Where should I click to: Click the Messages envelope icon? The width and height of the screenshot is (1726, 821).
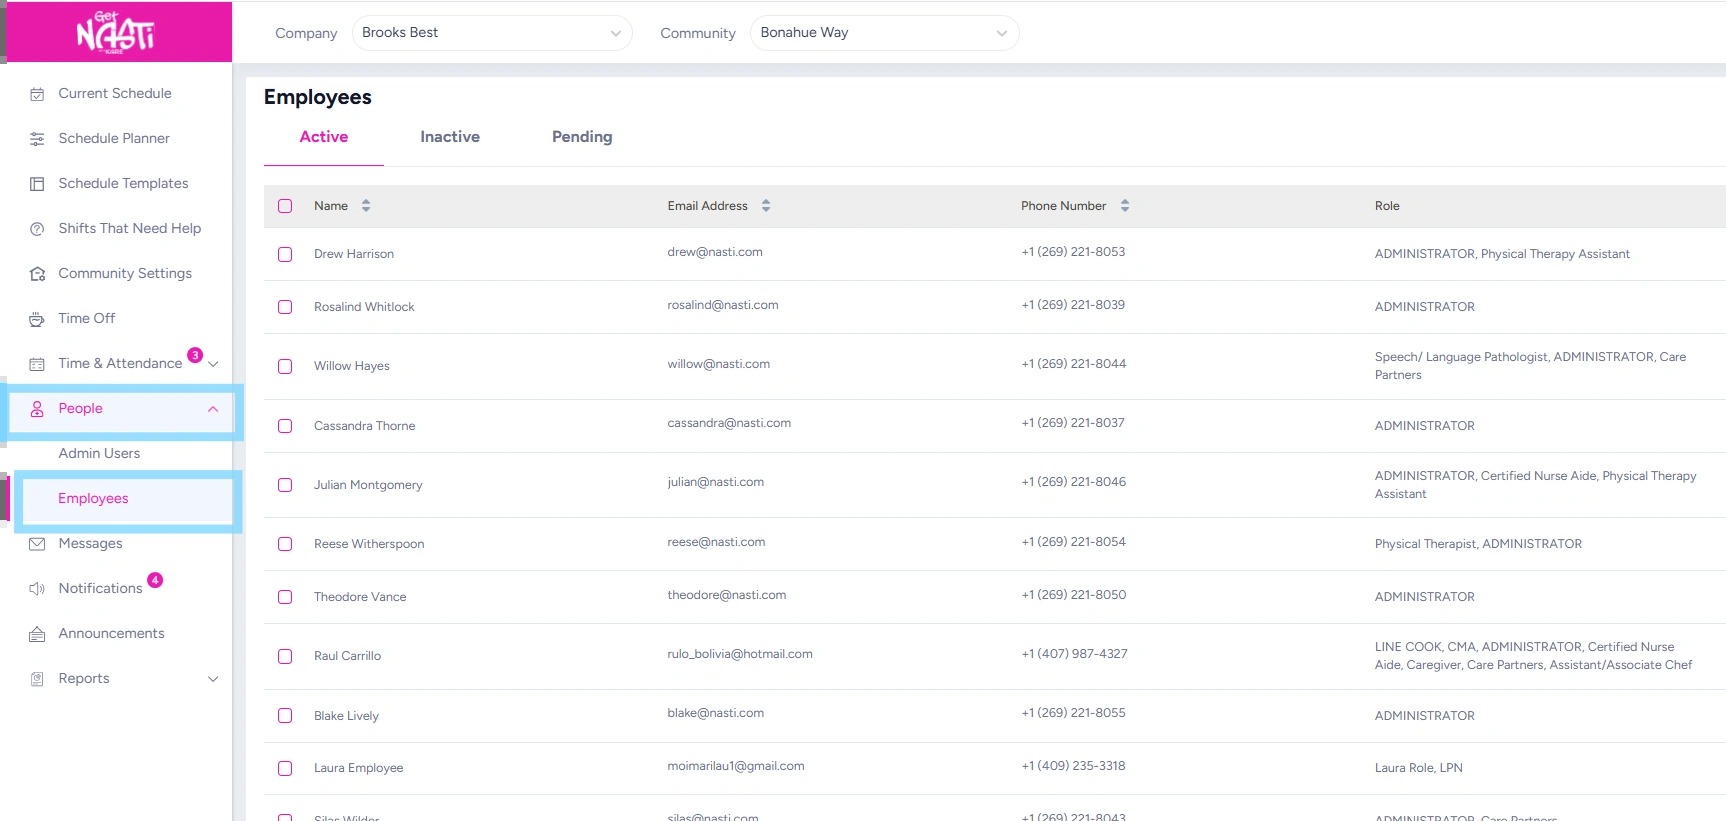(37, 544)
